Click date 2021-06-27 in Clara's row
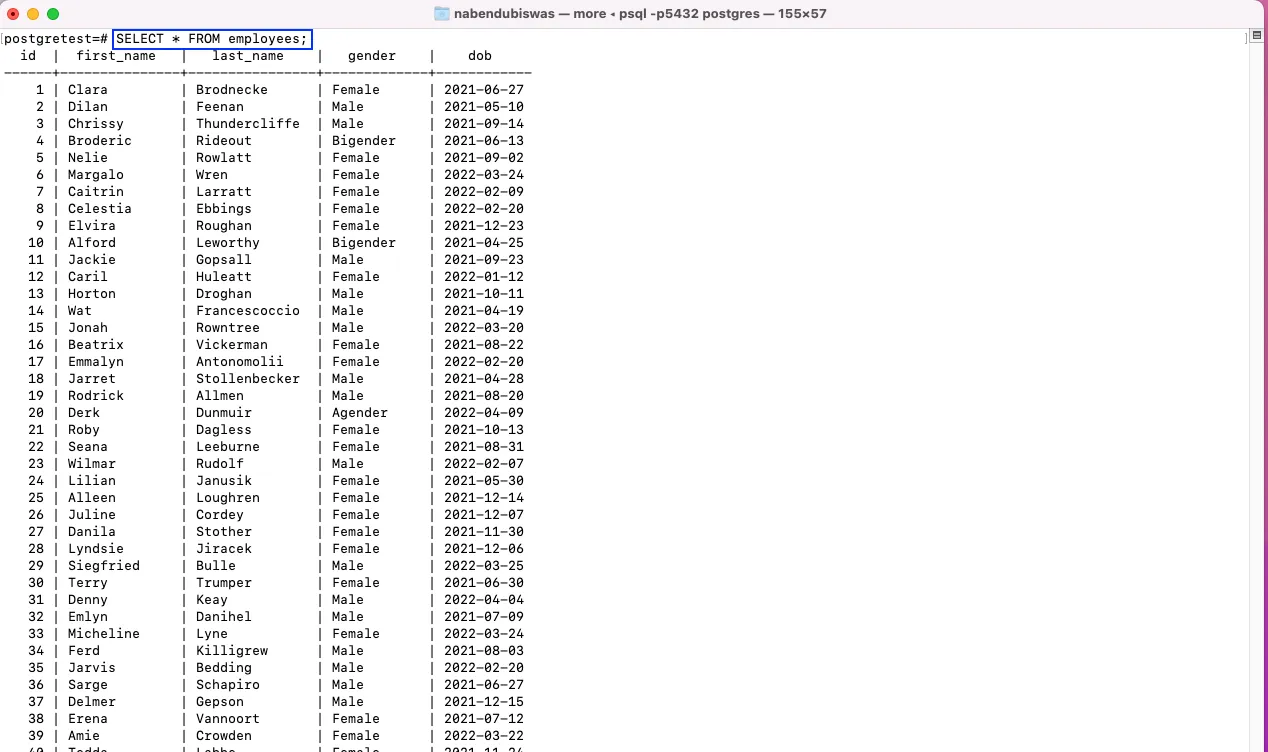This screenshot has height=752, width=1268. tap(484, 90)
